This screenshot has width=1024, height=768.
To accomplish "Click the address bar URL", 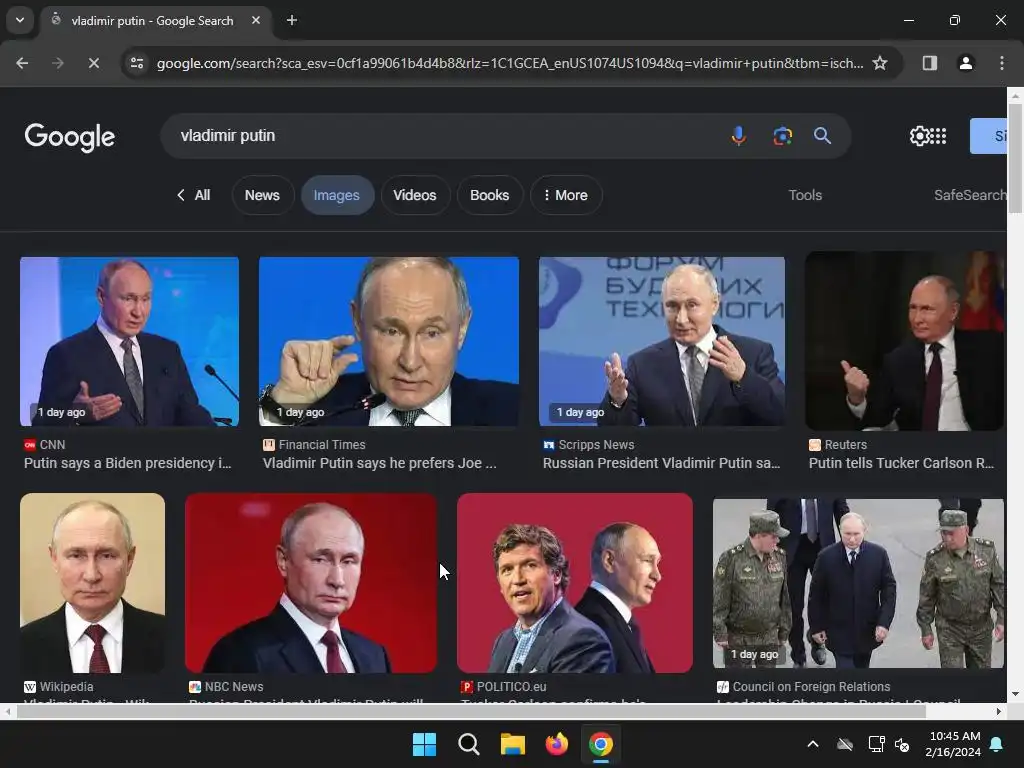I will tap(509, 63).
